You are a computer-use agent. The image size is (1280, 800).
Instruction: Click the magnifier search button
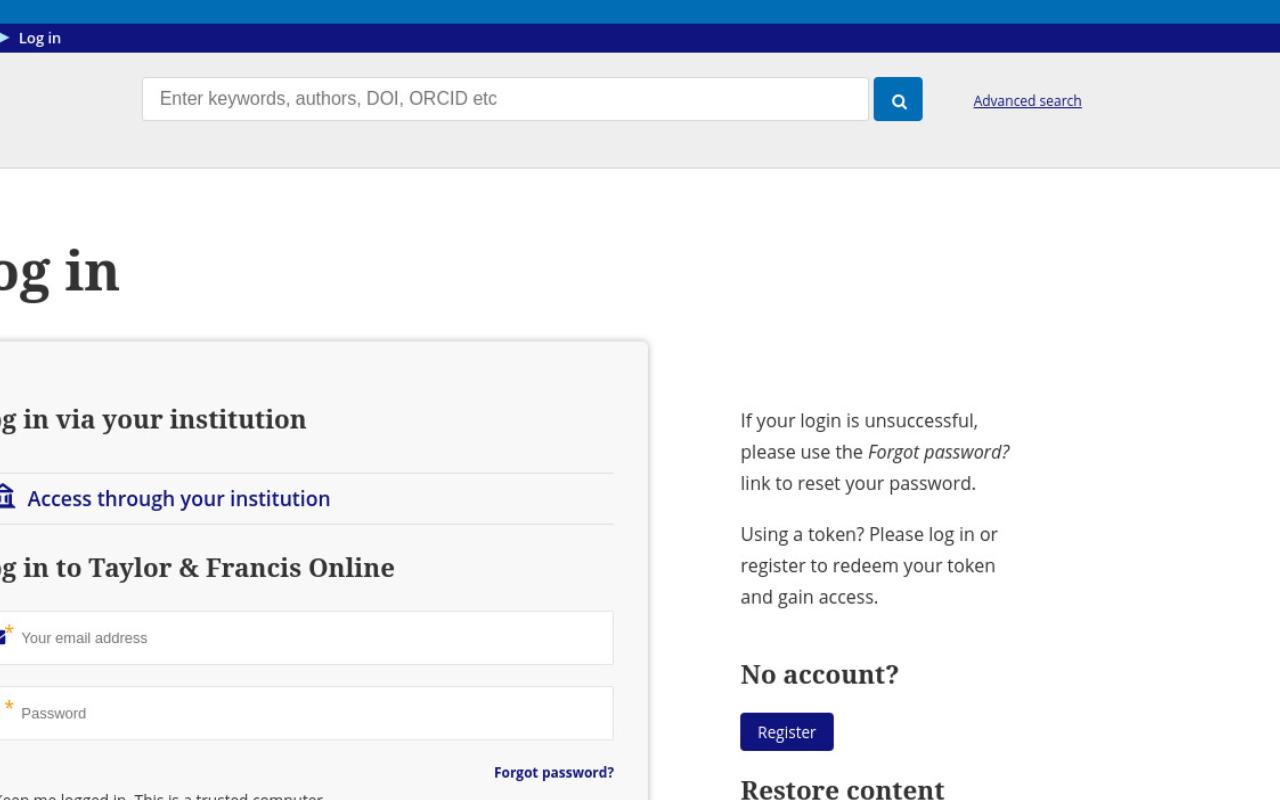(898, 99)
